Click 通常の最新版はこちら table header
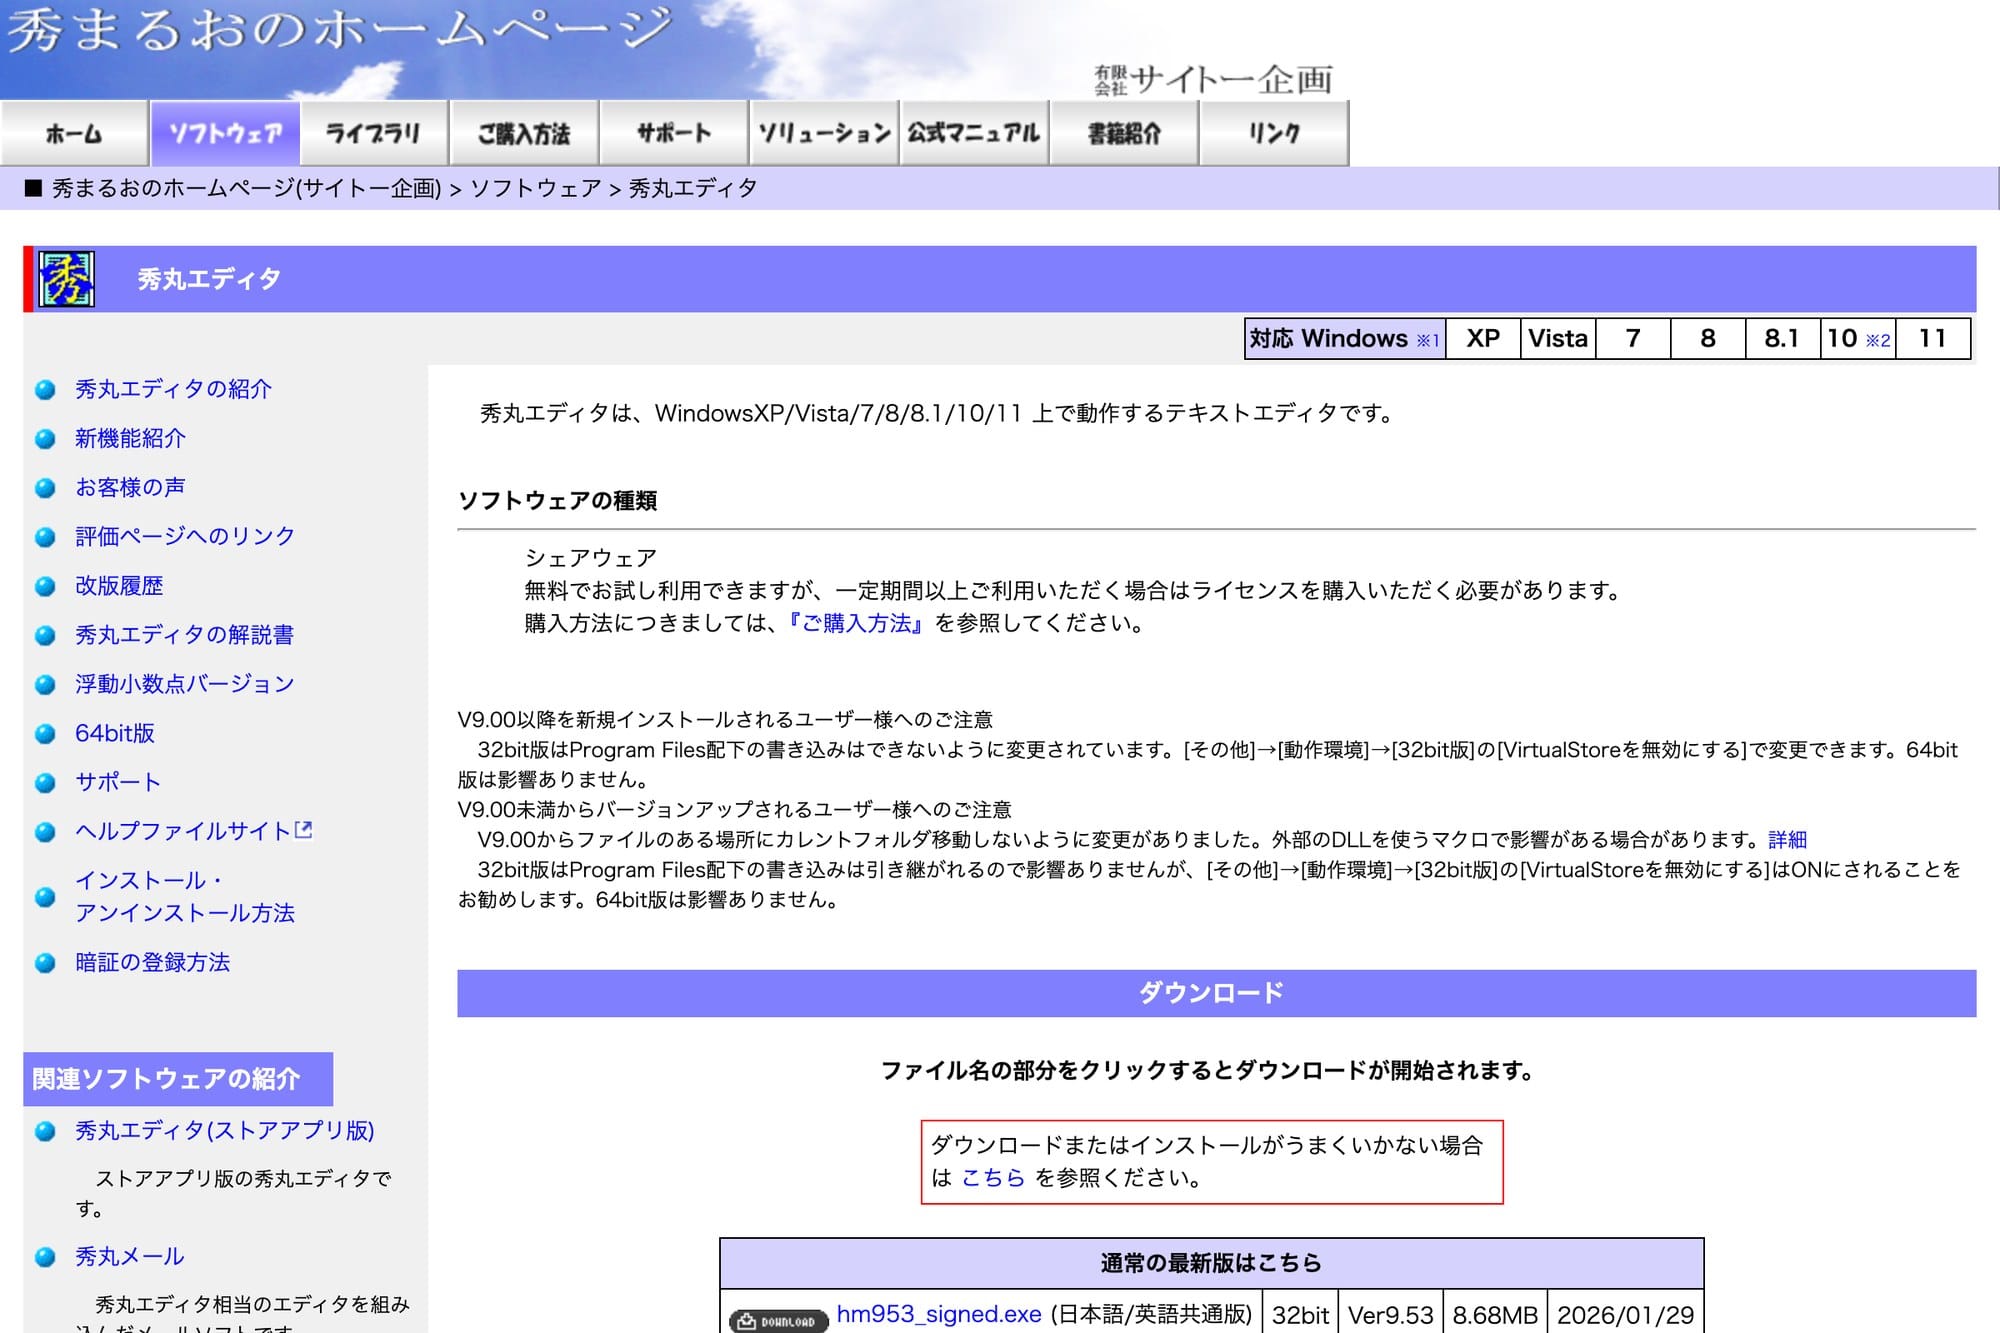Viewport: 2000px width, 1333px height. tap(1211, 1263)
